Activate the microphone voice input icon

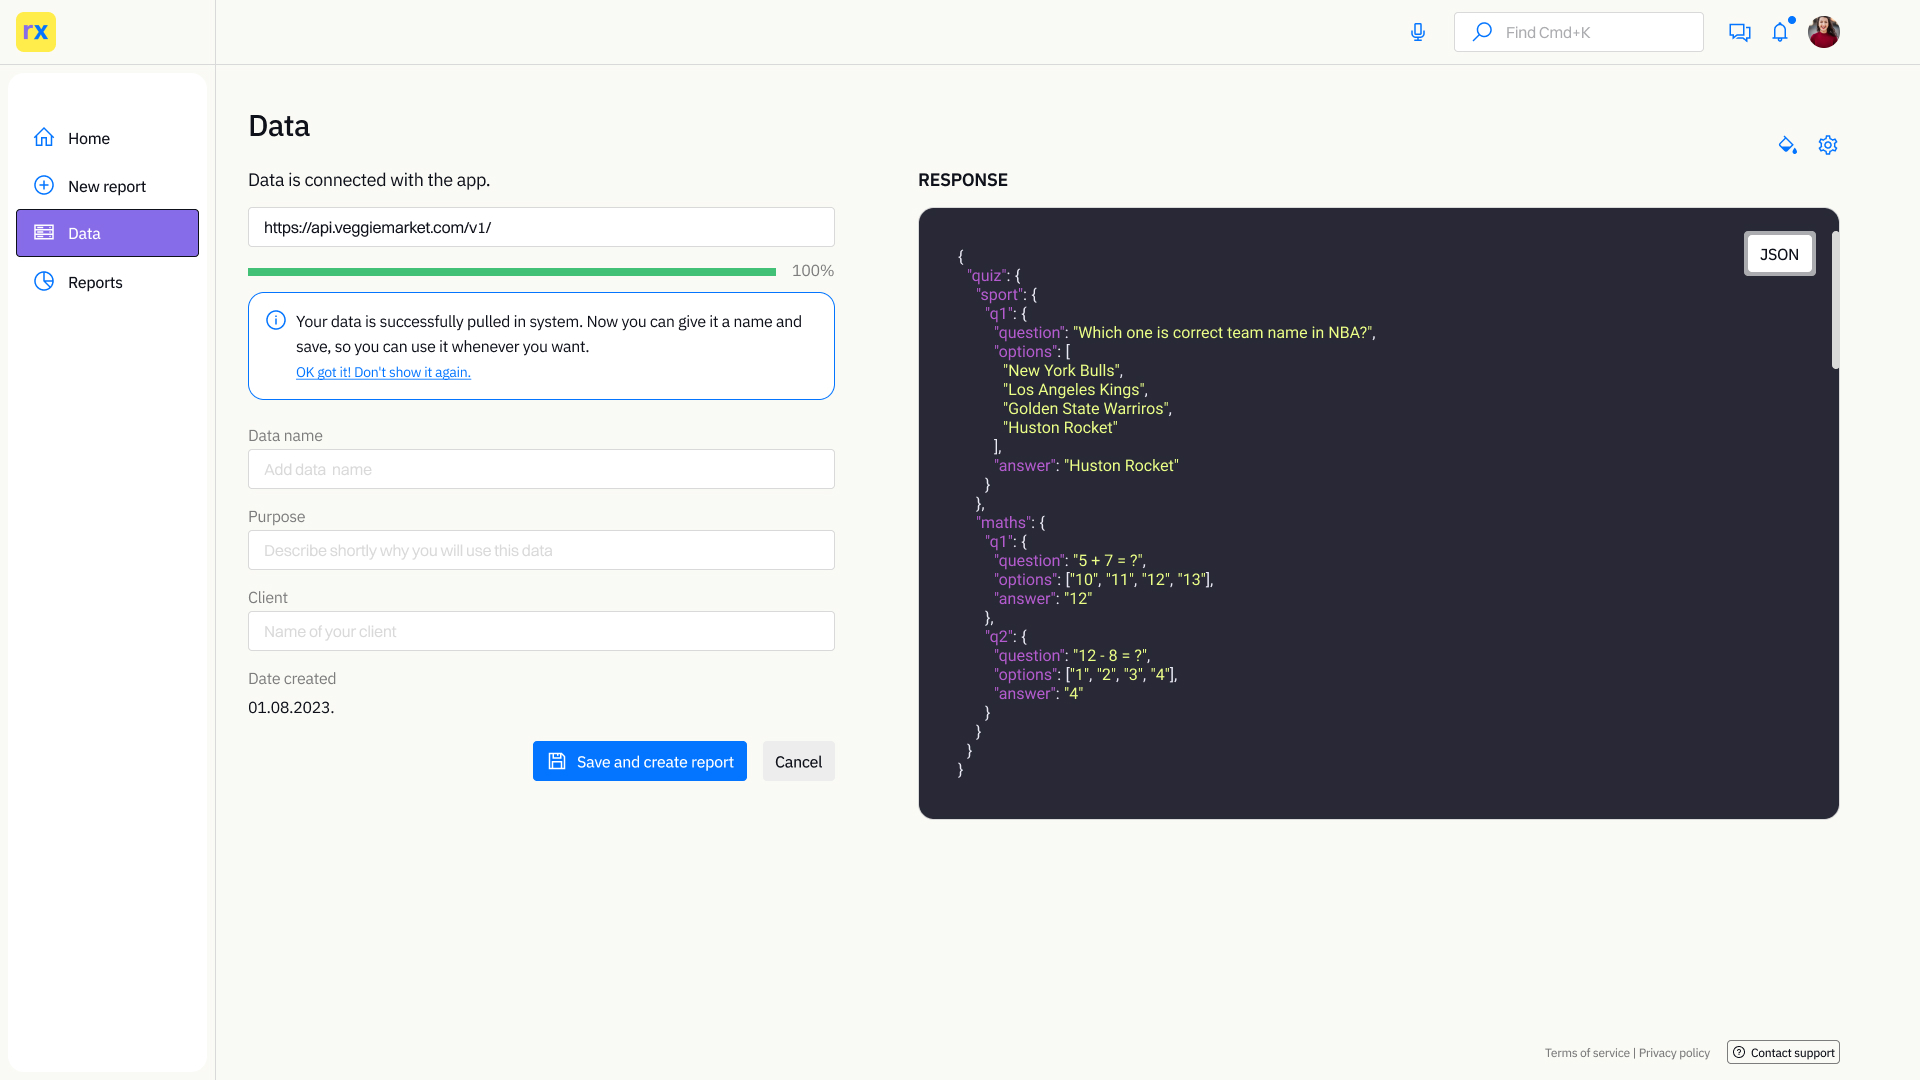tap(1418, 32)
